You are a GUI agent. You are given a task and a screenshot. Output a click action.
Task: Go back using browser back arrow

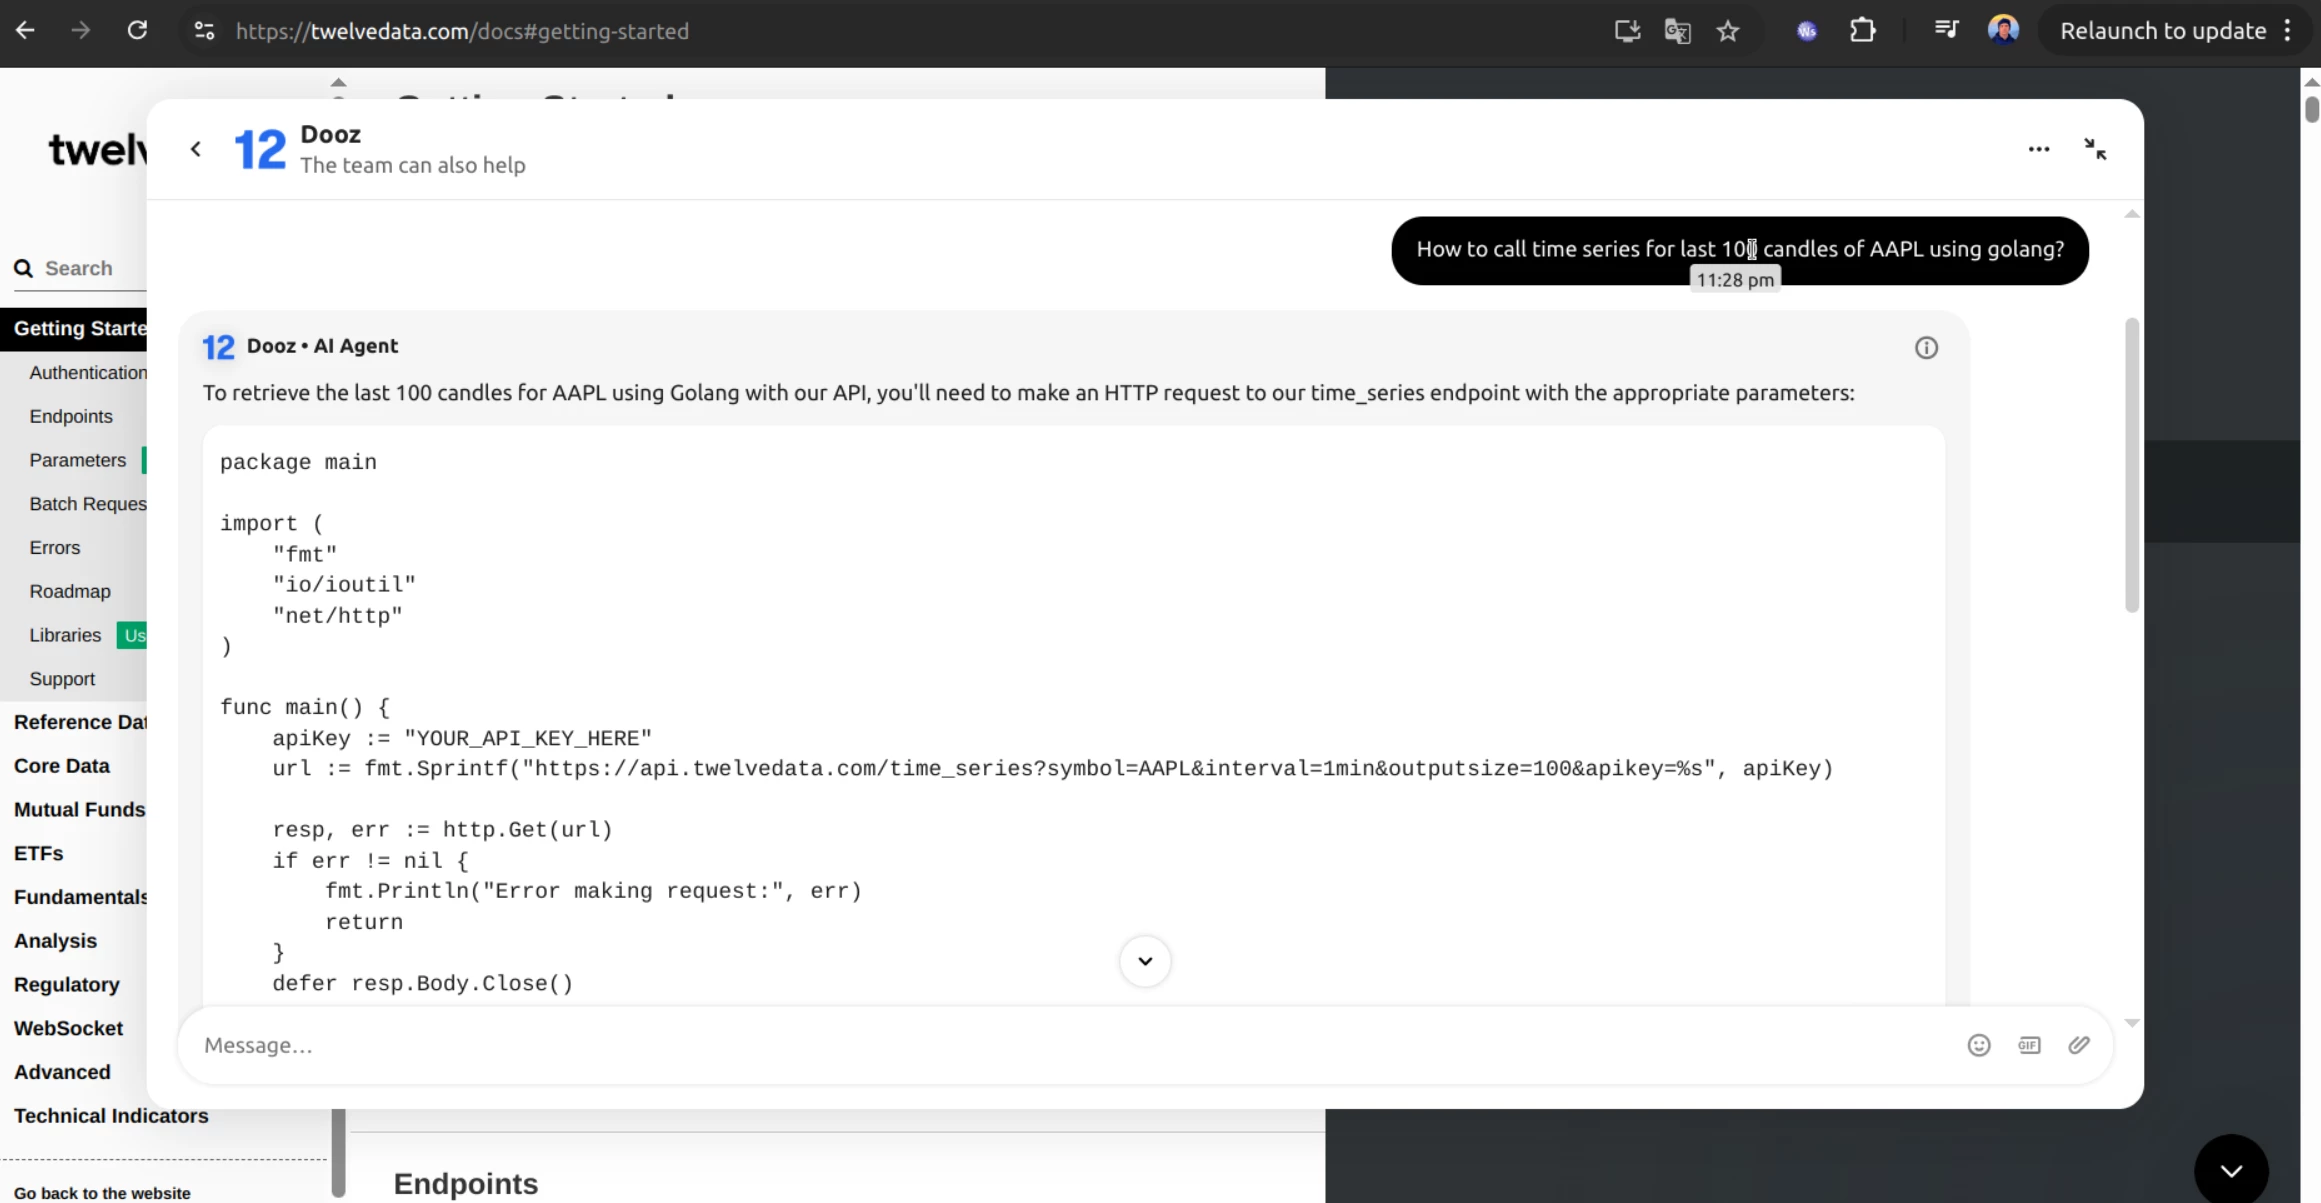[25, 31]
